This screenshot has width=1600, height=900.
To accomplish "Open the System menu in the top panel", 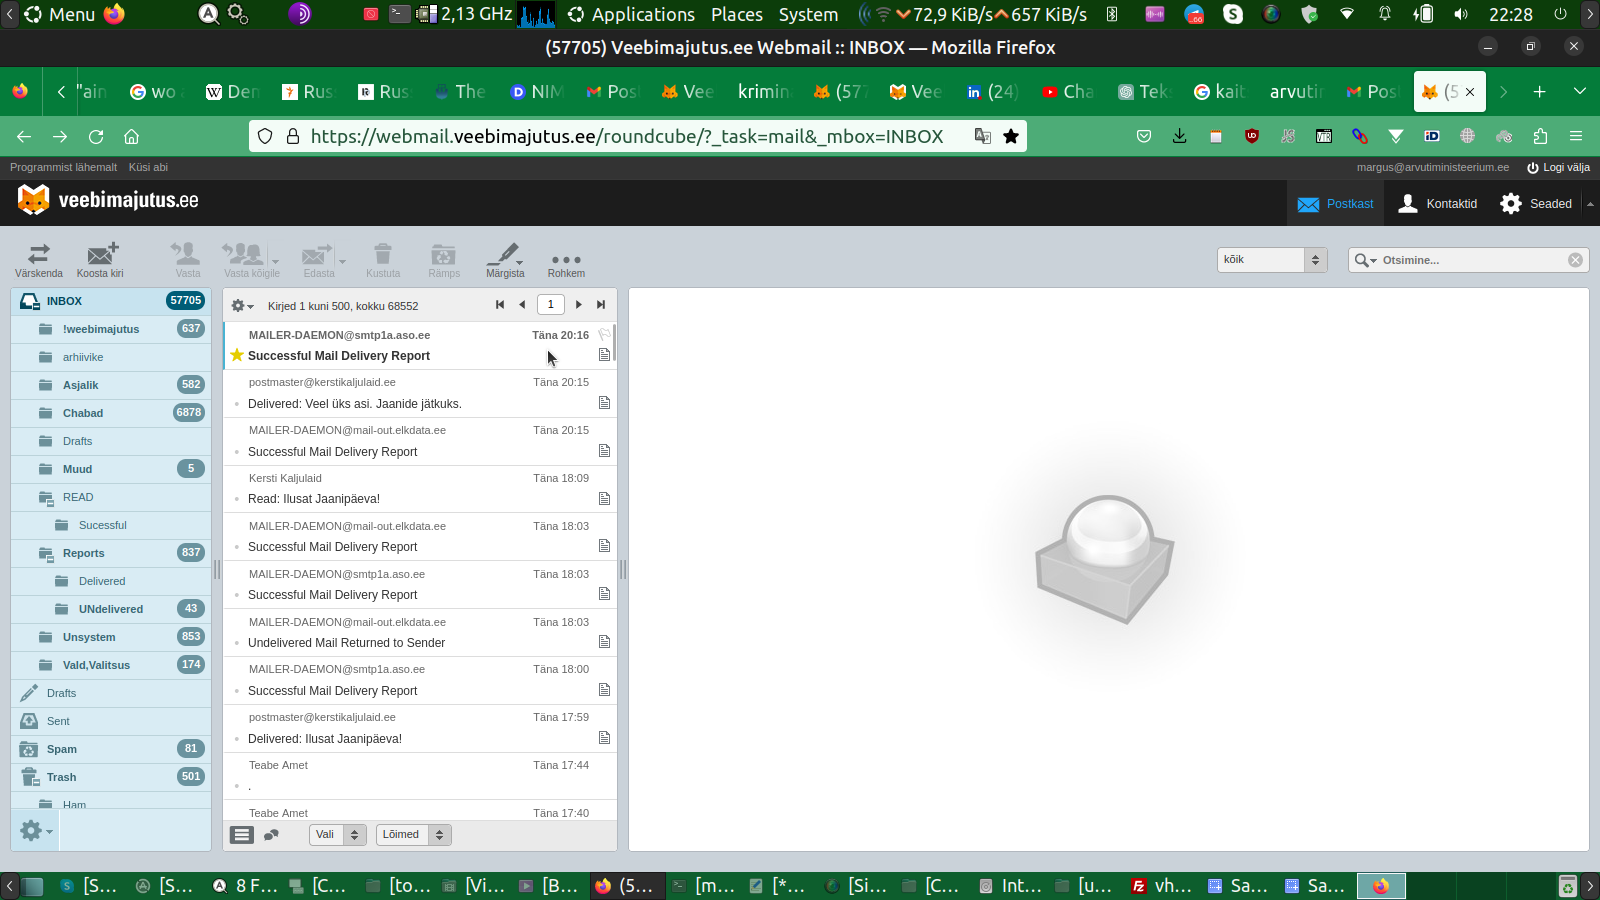I will pyautogui.click(x=808, y=14).
